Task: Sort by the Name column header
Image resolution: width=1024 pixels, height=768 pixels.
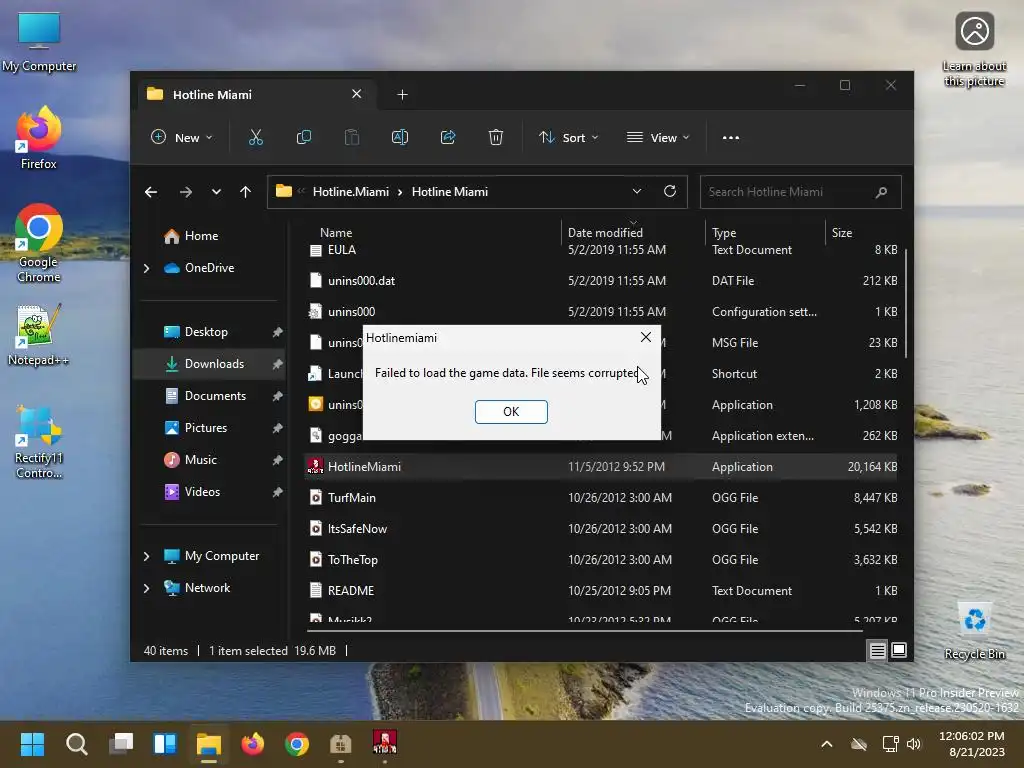Action: tap(336, 232)
